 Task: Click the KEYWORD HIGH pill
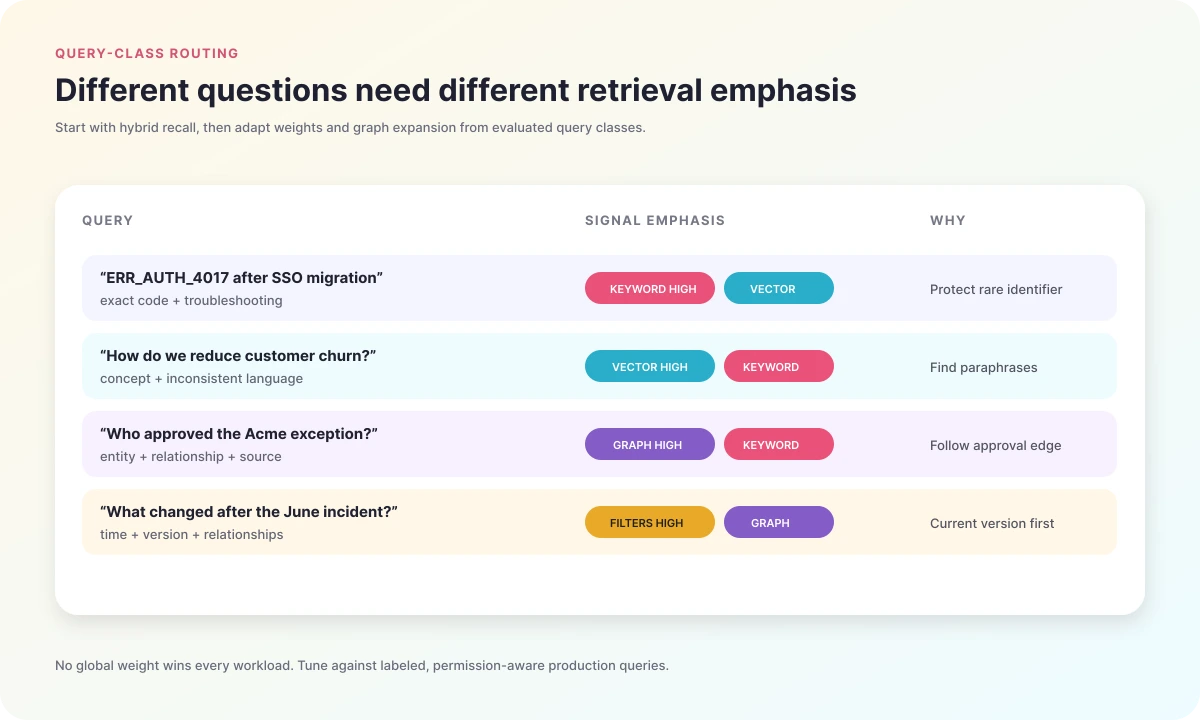coord(650,288)
